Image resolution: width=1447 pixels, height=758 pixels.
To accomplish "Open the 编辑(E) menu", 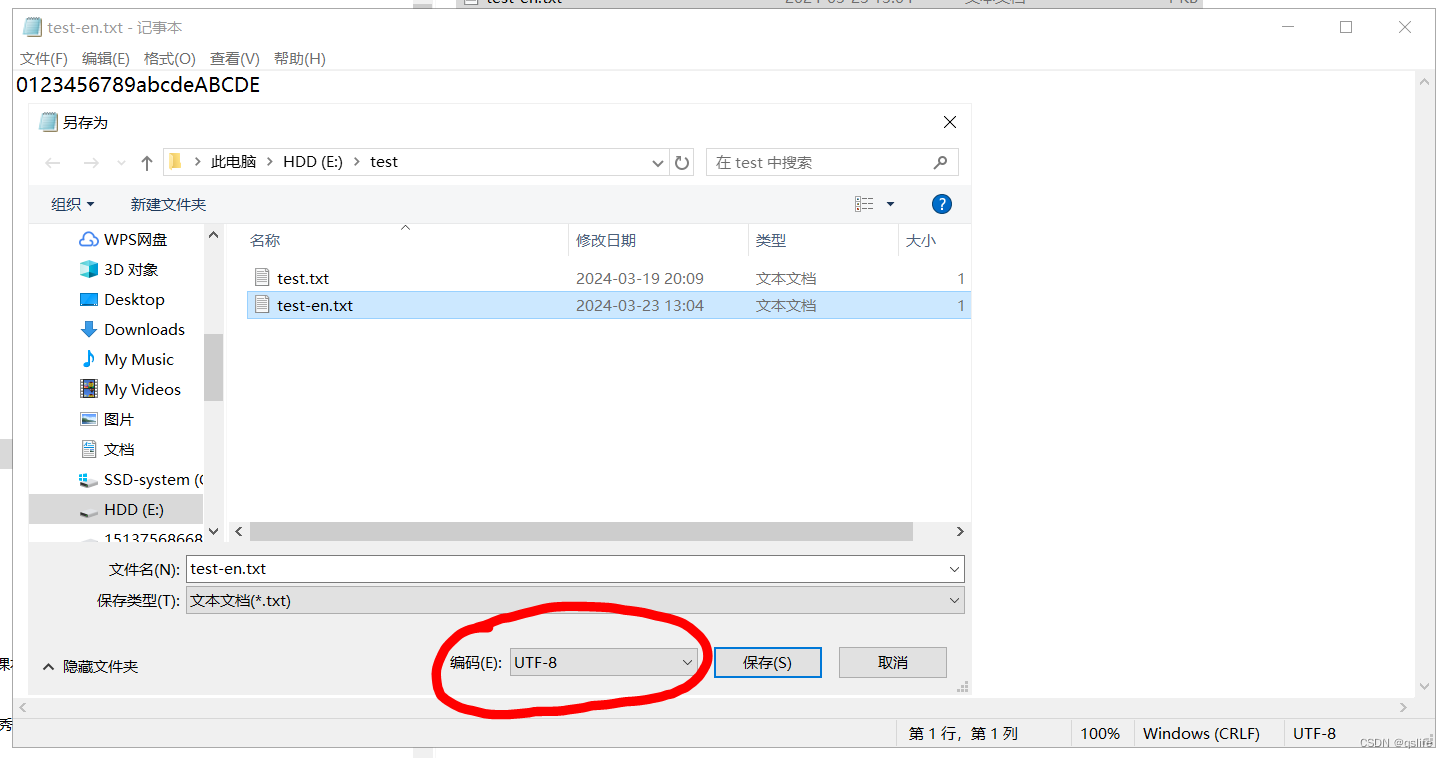I will (x=106, y=59).
